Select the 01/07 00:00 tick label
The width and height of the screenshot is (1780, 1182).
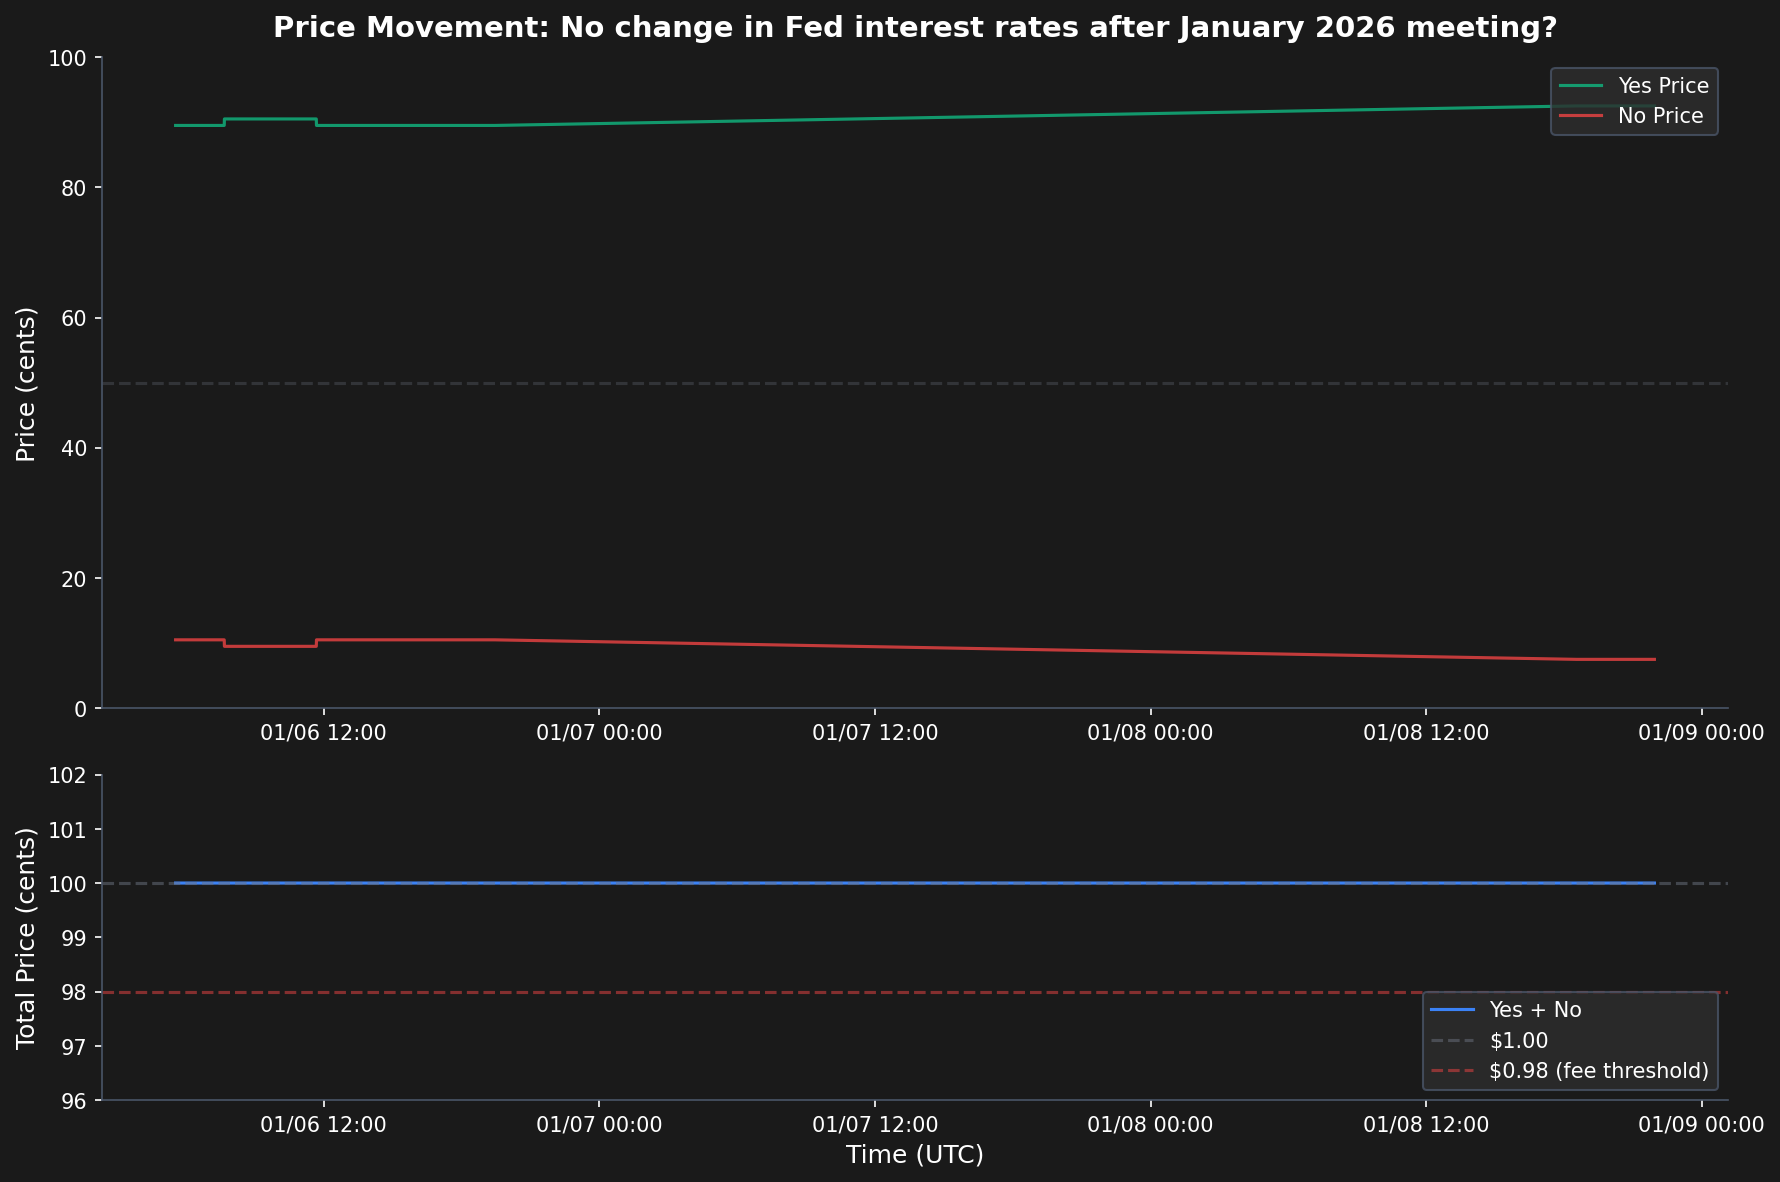pyautogui.click(x=599, y=732)
